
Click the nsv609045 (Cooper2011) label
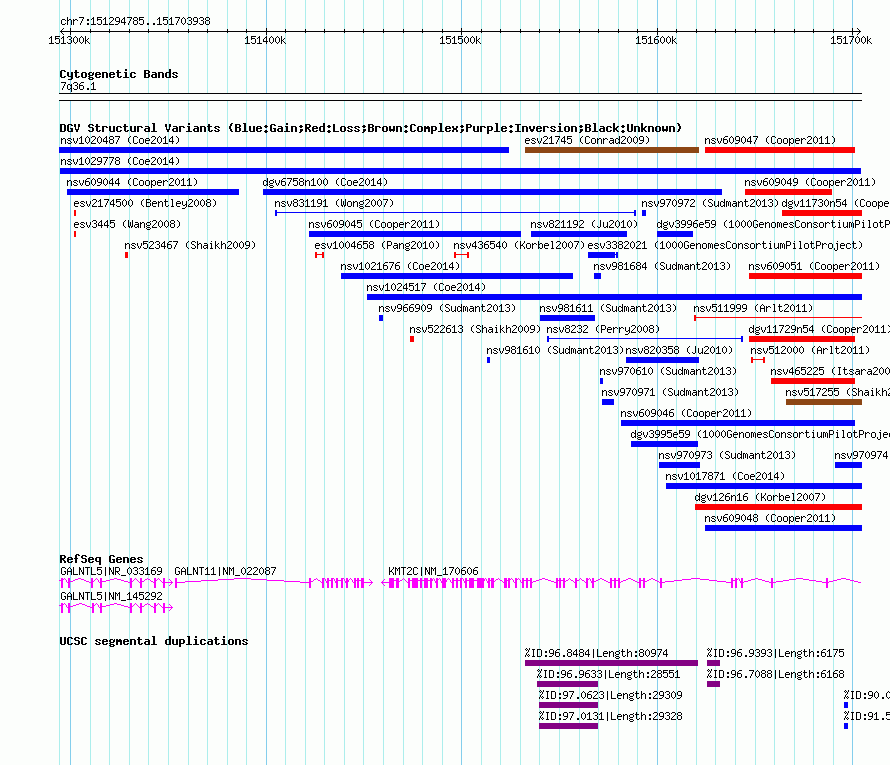pyautogui.click(x=374, y=224)
